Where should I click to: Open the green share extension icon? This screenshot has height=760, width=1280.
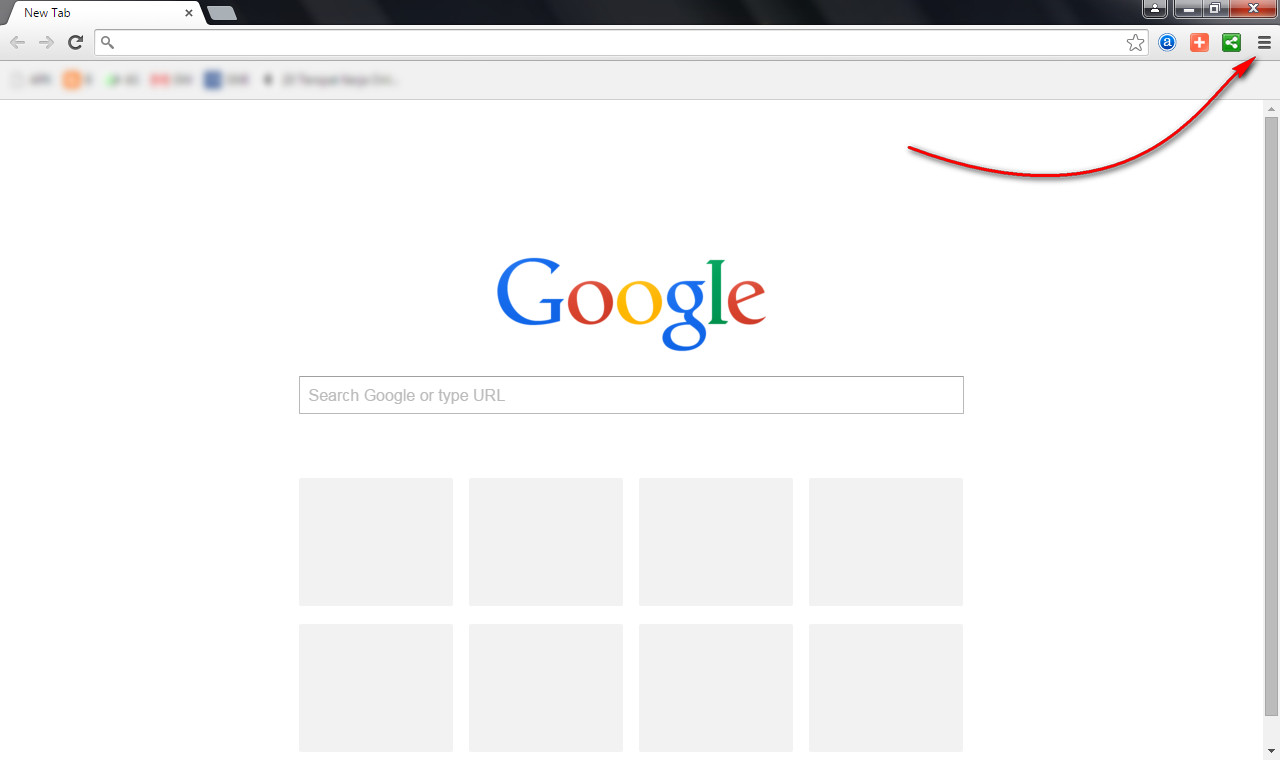(x=1231, y=43)
